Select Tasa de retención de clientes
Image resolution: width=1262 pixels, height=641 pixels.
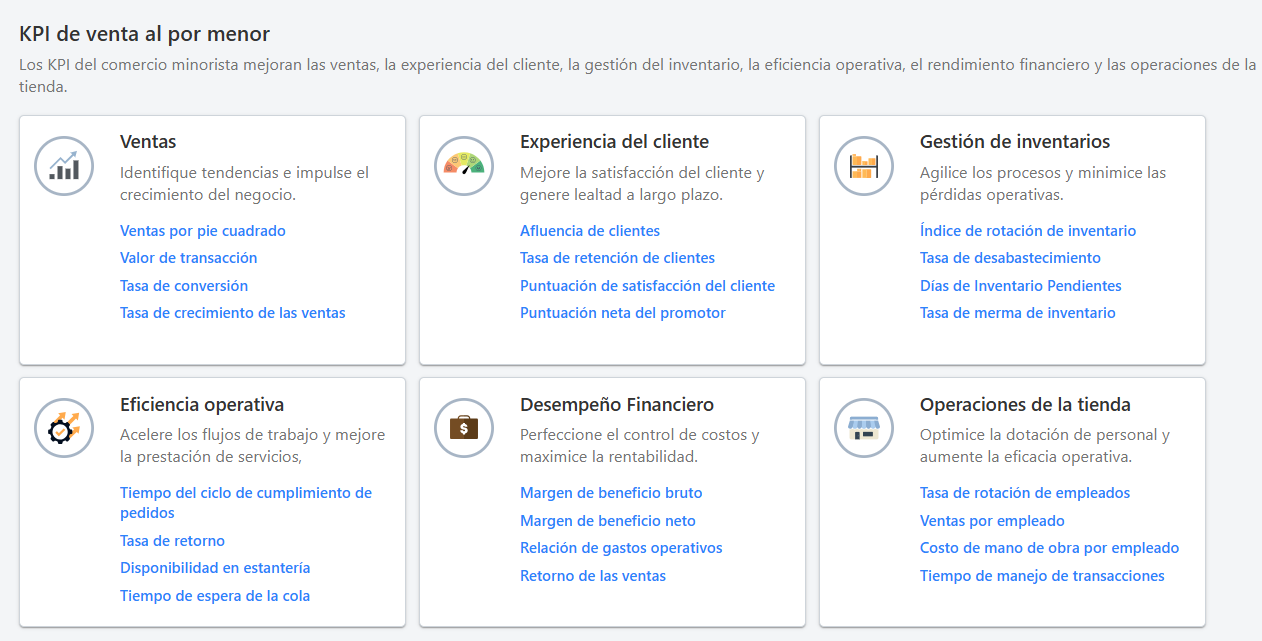click(x=617, y=257)
